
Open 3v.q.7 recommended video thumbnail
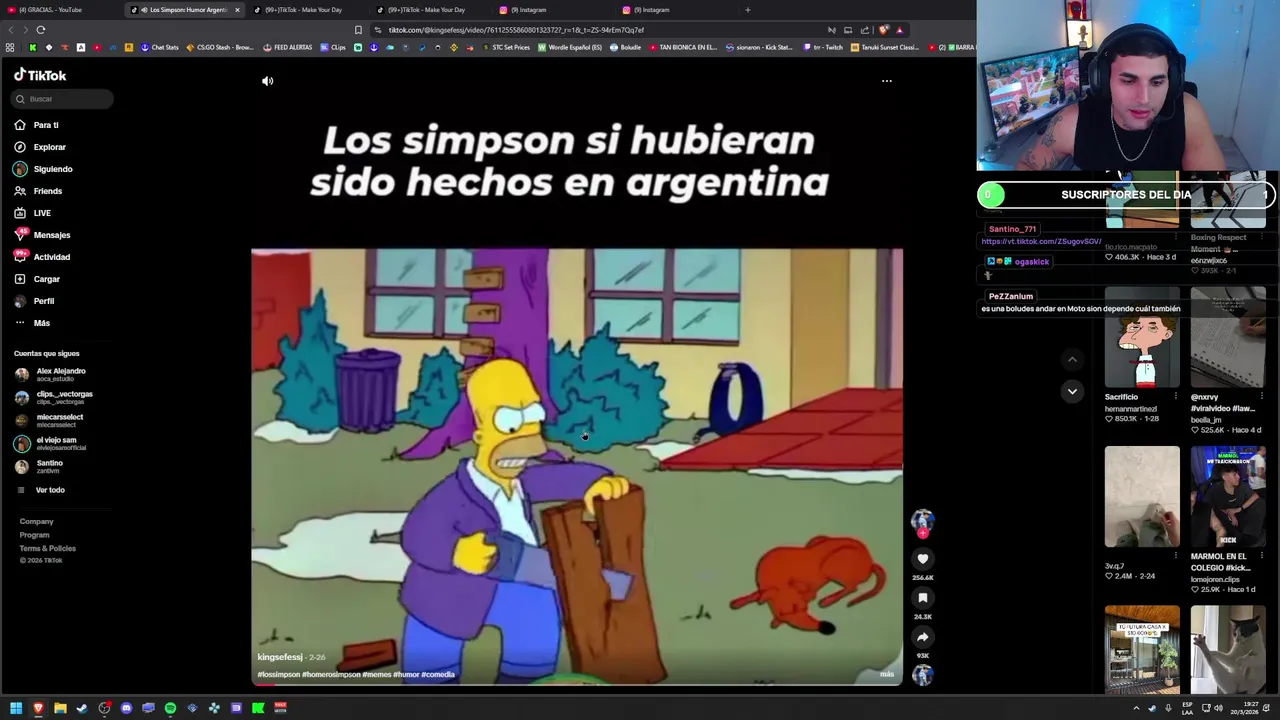coord(1142,497)
